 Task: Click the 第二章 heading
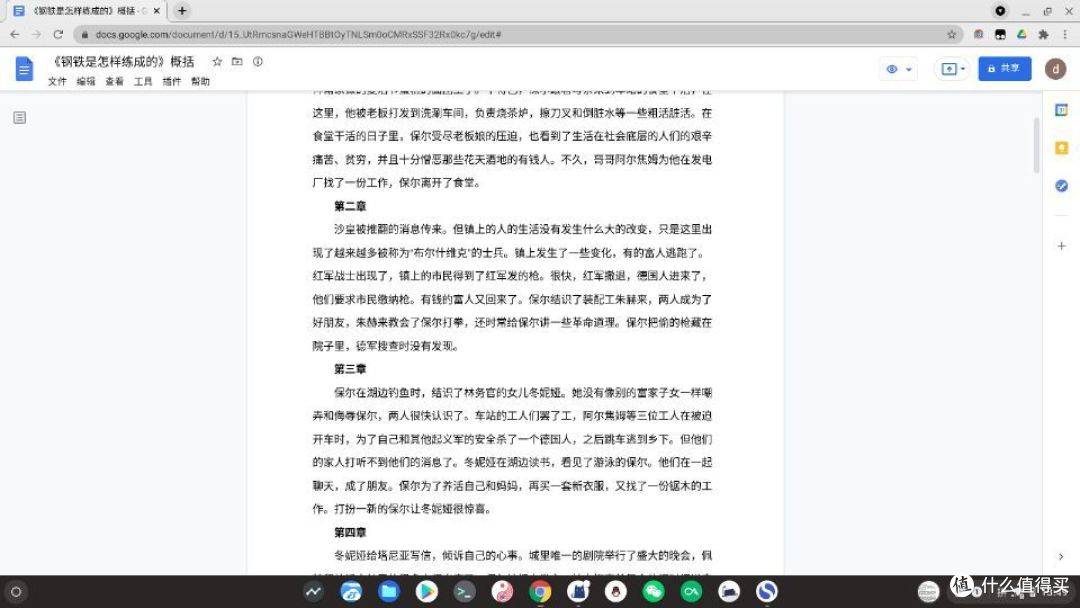point(350,206)
